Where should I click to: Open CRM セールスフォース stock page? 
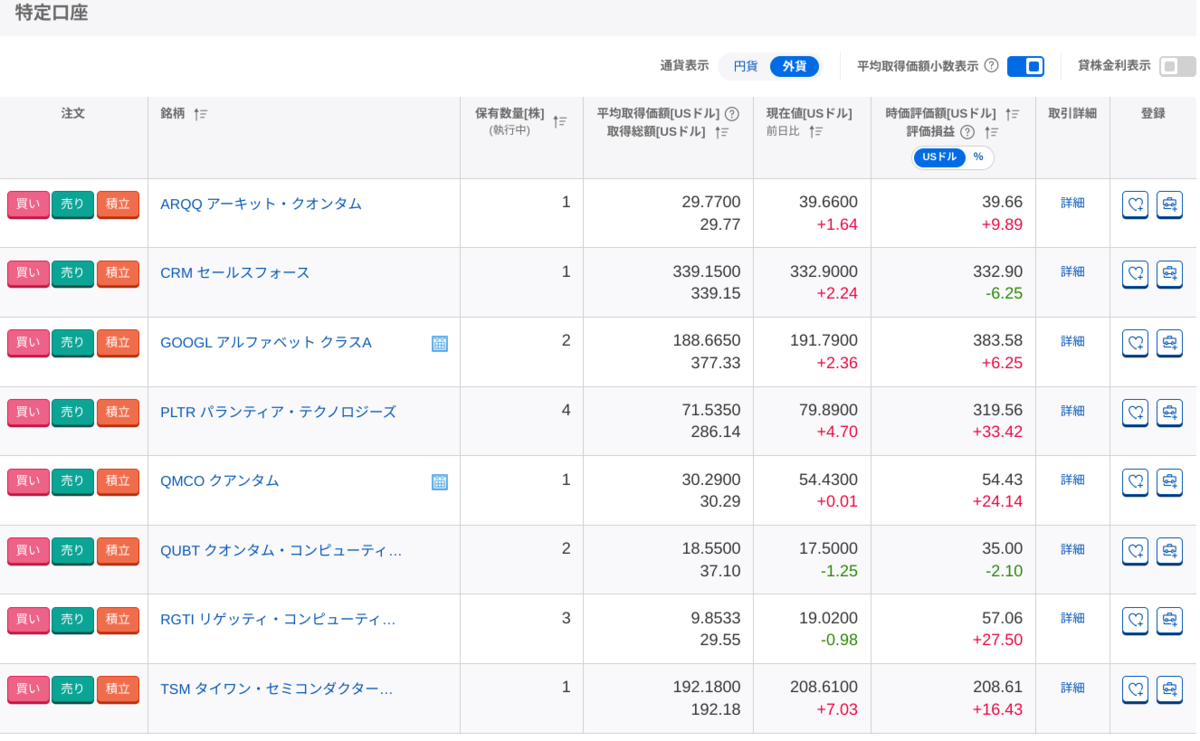click(x=235, y=272)
